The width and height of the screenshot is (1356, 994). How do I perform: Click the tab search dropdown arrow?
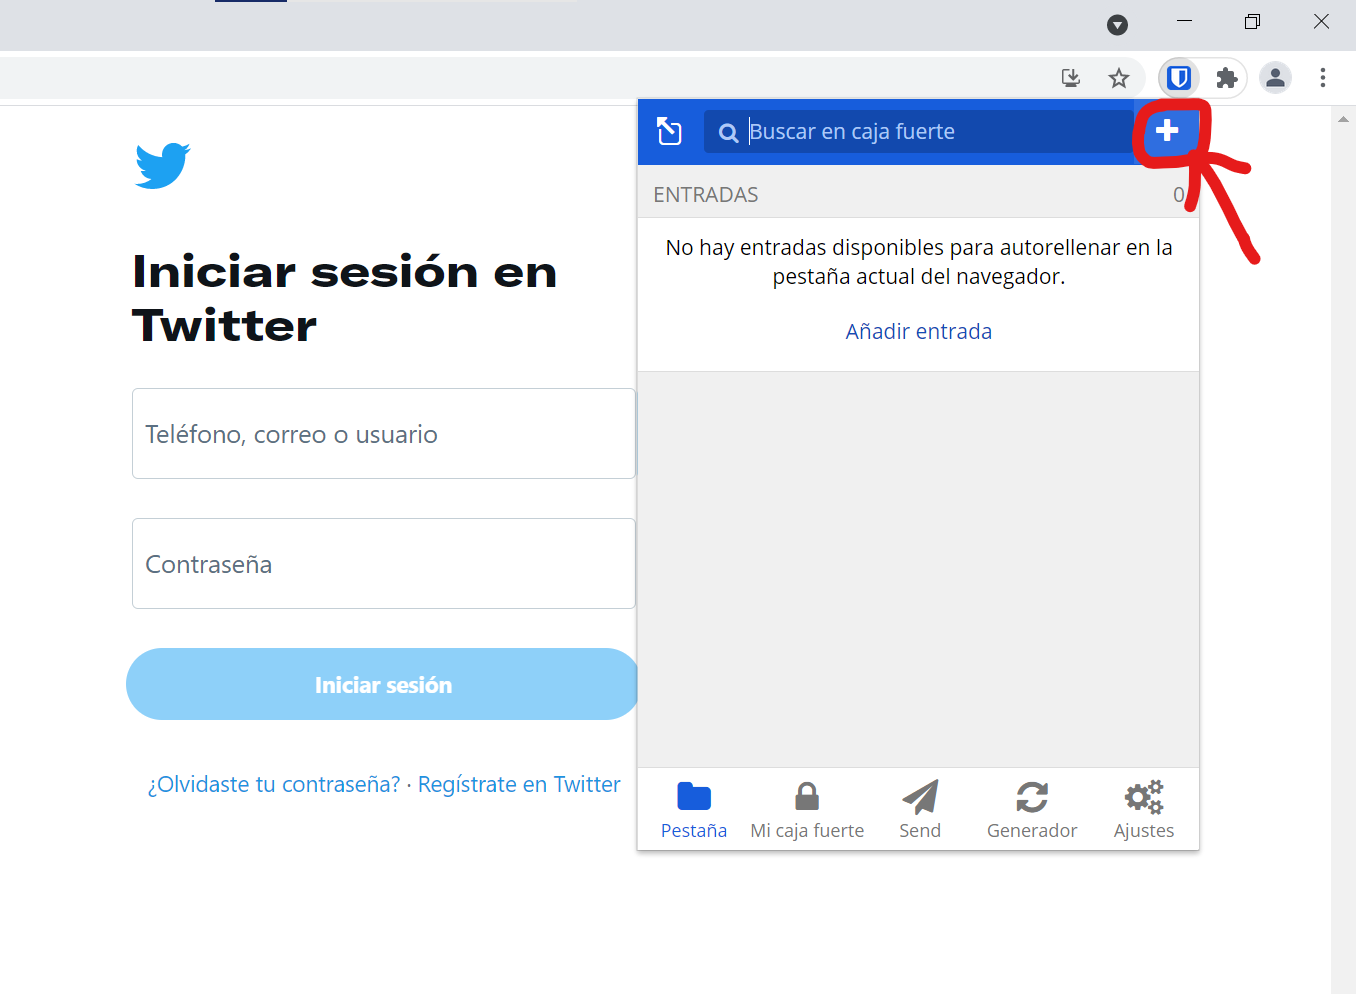click(1118, 25)
